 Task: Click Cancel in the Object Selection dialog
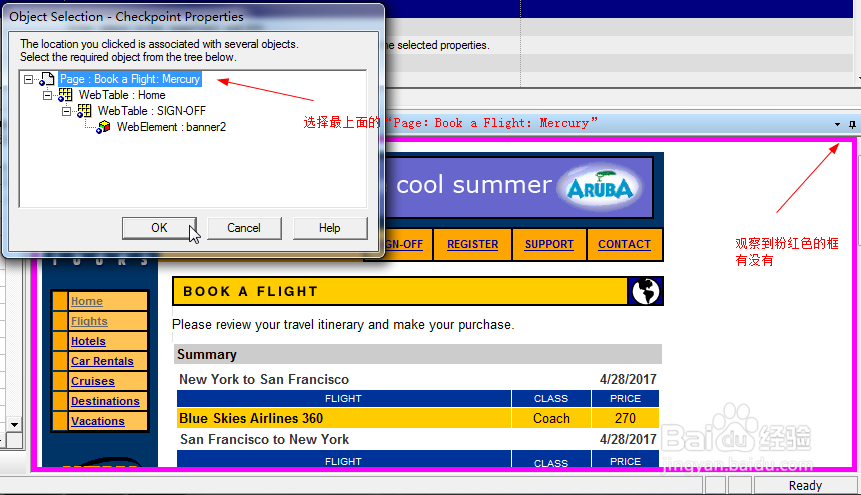(244, 228)
